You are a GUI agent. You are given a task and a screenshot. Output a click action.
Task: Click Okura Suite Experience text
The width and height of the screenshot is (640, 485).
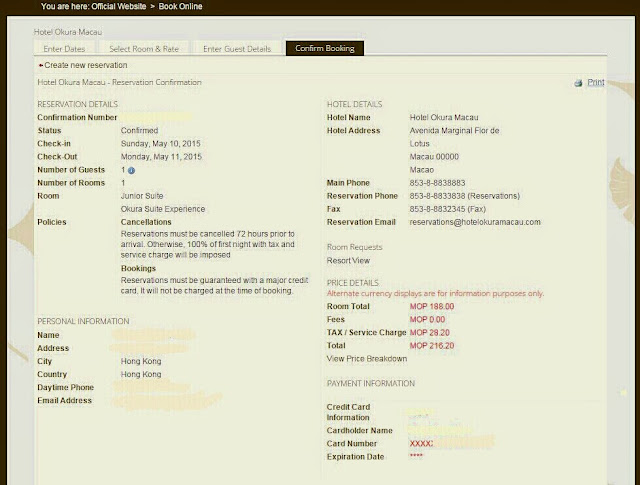pos(163,209)
